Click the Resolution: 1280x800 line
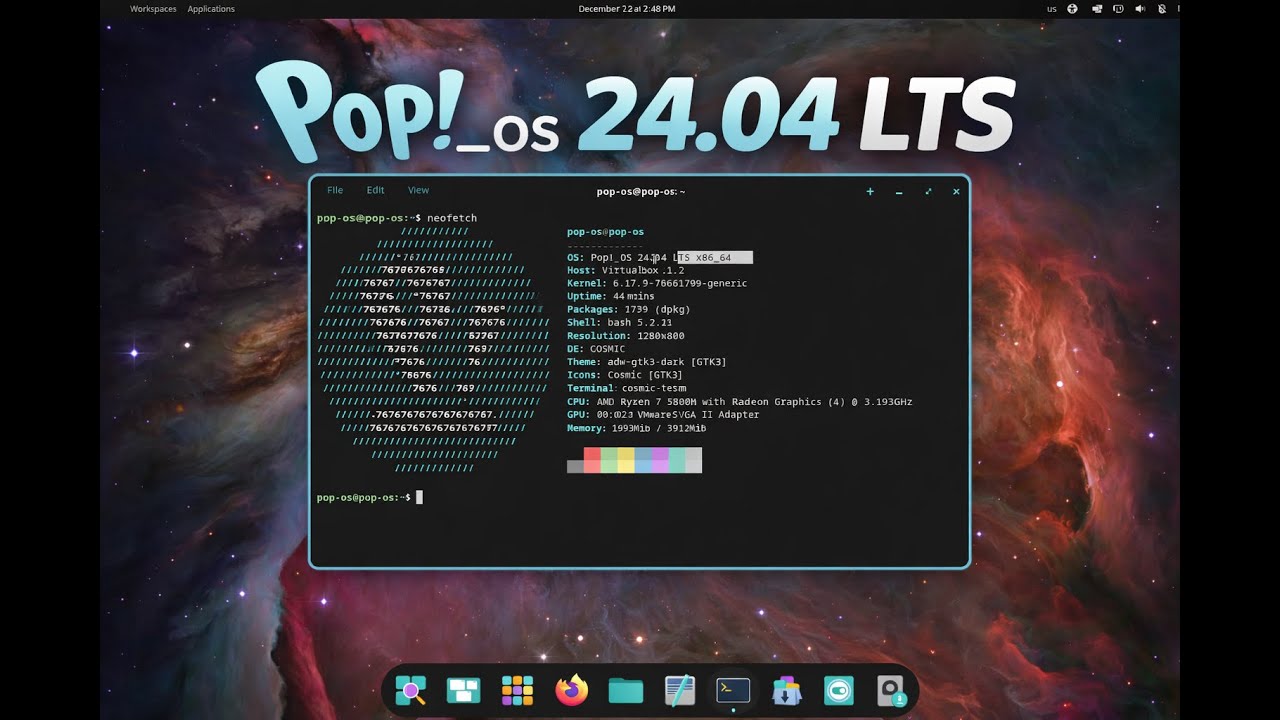The height and width of the screenshot is (720, 1280). point(626,336)
